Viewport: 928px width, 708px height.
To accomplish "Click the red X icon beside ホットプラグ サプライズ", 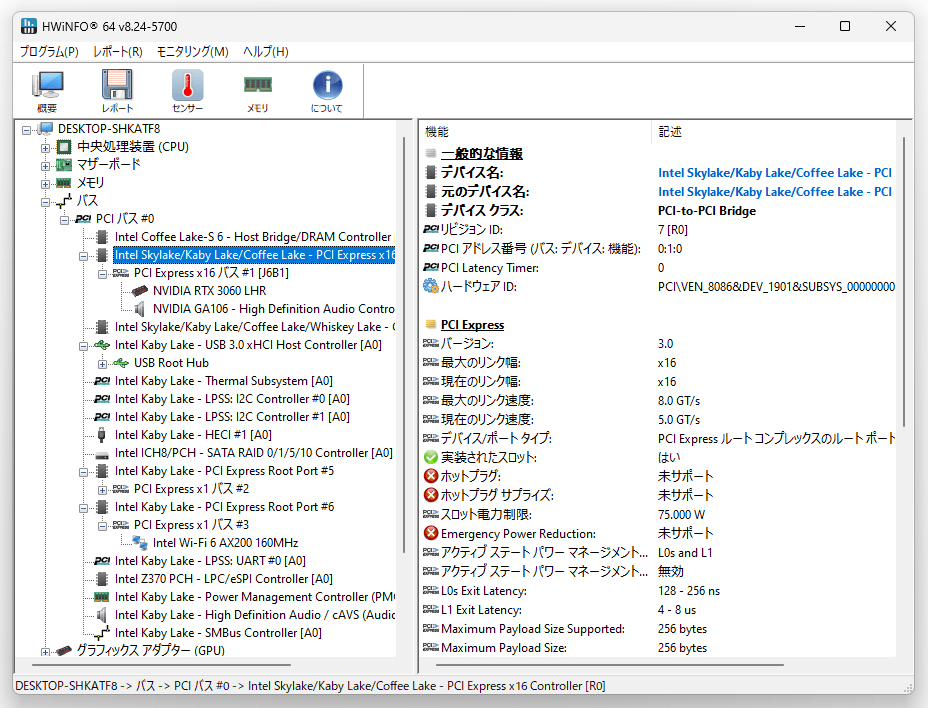I will pos(431,495).
